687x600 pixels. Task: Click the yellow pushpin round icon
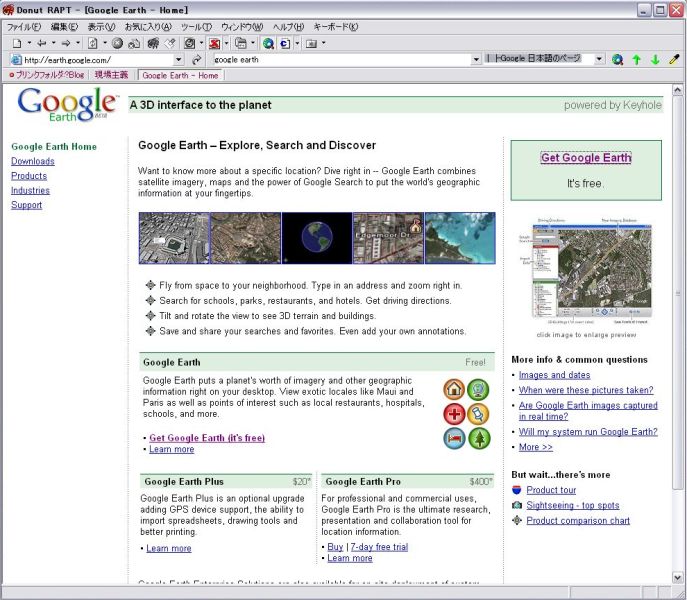[x=478, y=414]
